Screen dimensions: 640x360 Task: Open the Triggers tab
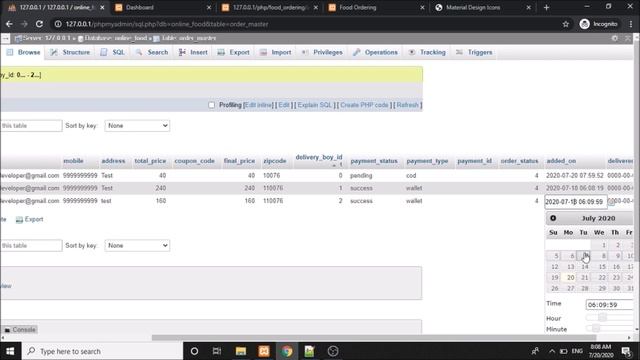coord(474,52)
